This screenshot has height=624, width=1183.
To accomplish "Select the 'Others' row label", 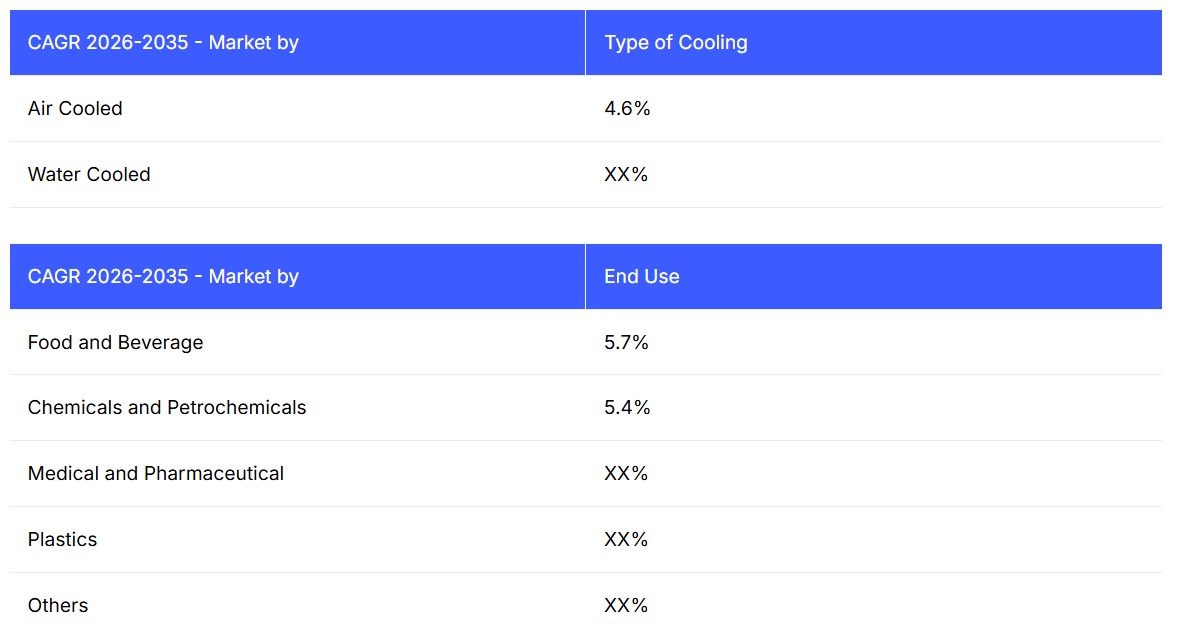I will [x=58, y=606].
